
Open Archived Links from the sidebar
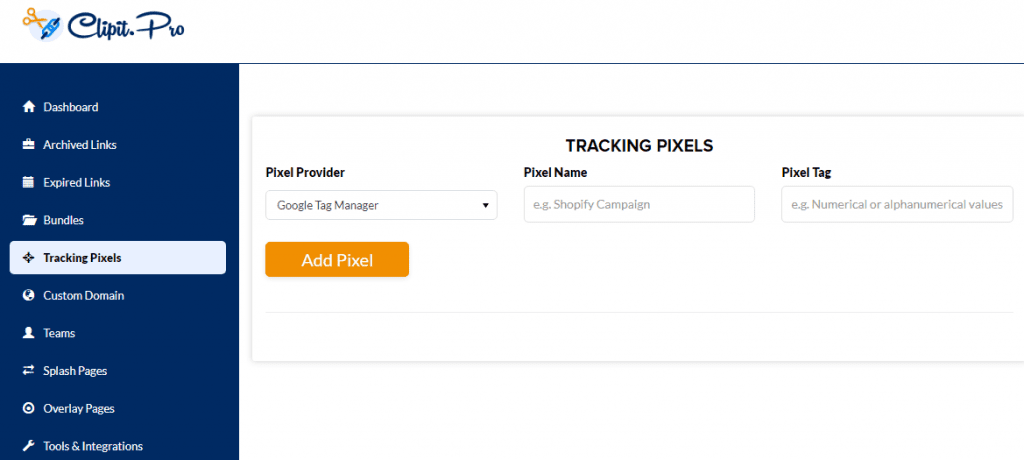pyautogui.click(x=80, y=145)
